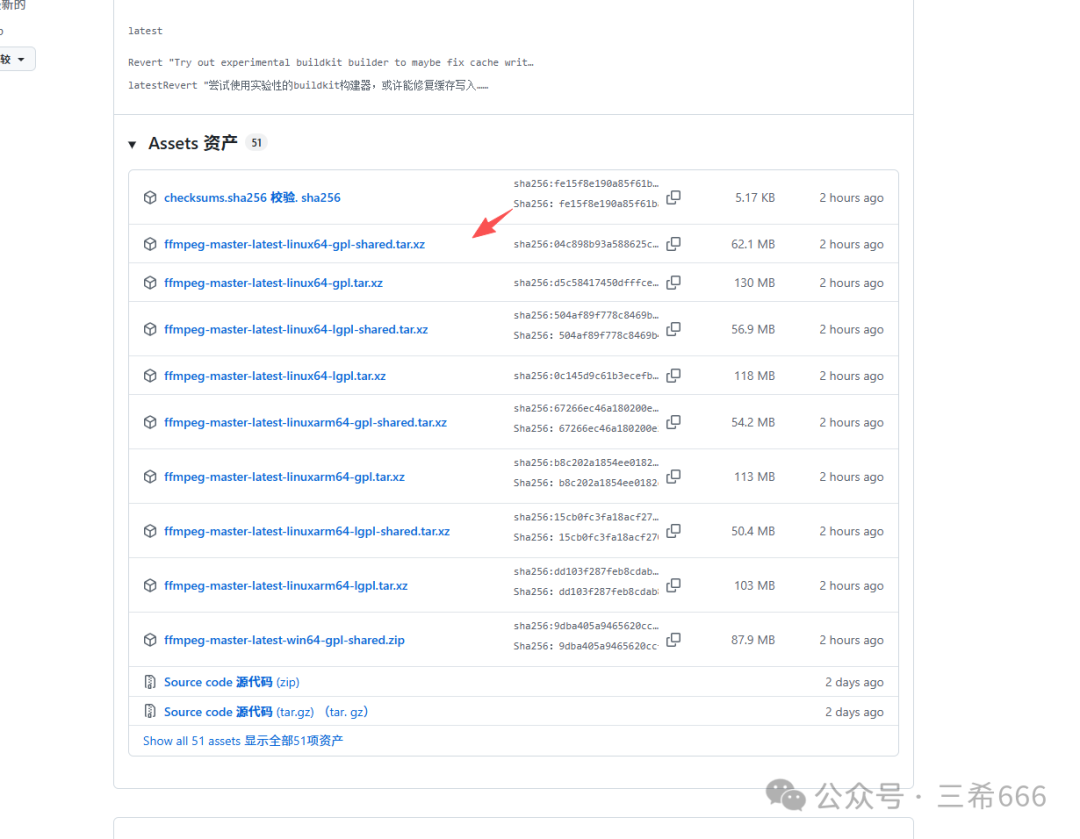Image resolution: width=1080 pixels, height=839 pixels.
Task: Click Show all 51 assets link
Action: 242,740
